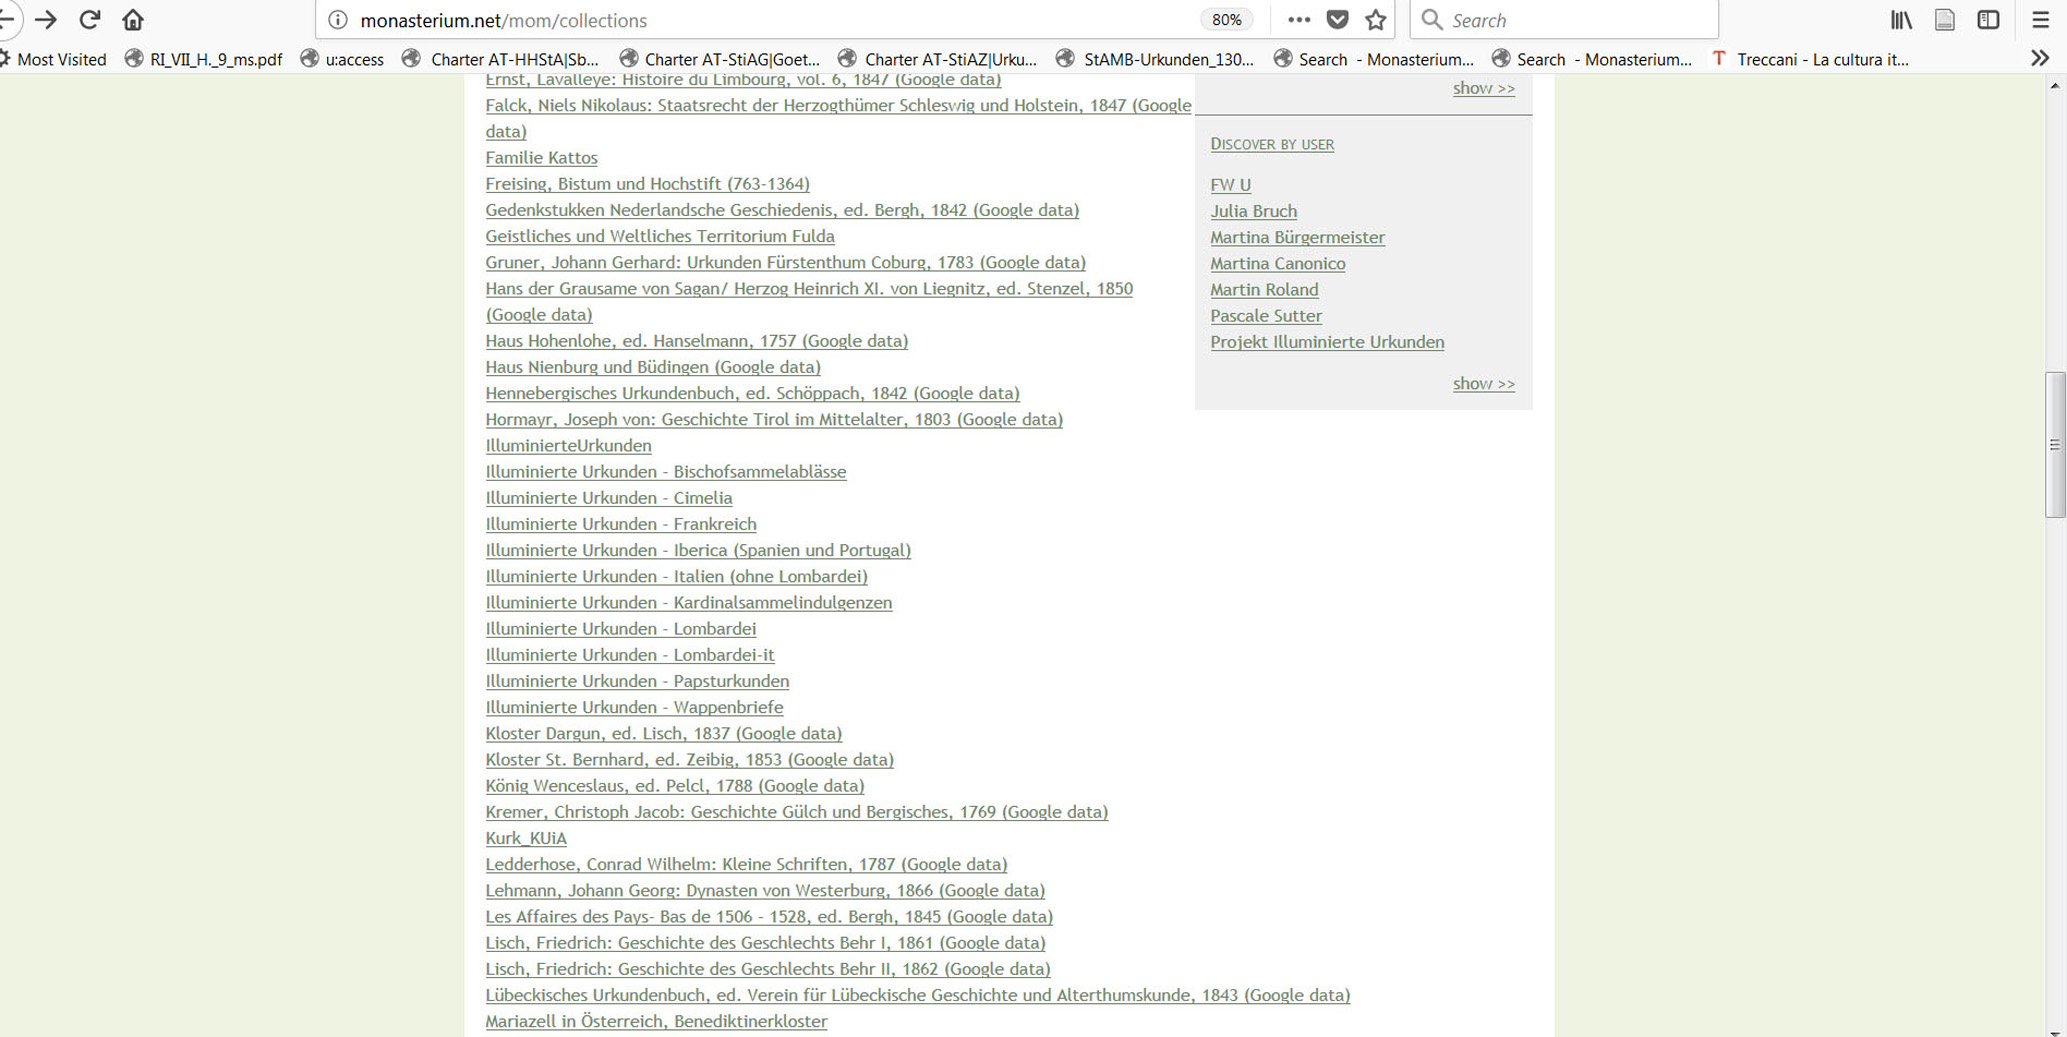The image size is (2067, 1037).
Task: Open Freising, Bistum und Hochstift collection
Action: click(x=647, y=184)
